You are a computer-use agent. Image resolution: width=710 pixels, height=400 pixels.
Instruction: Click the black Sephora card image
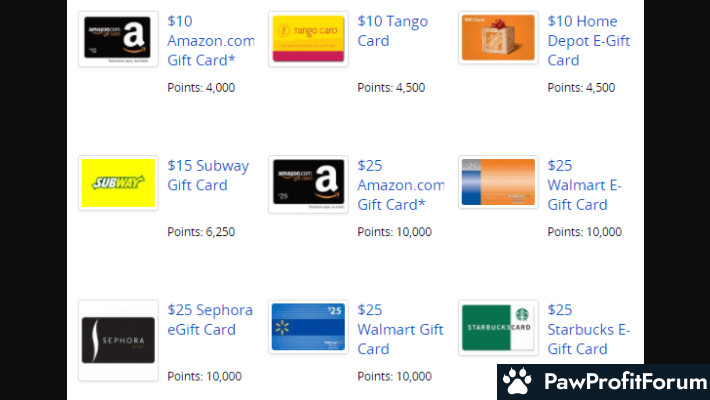118,340
